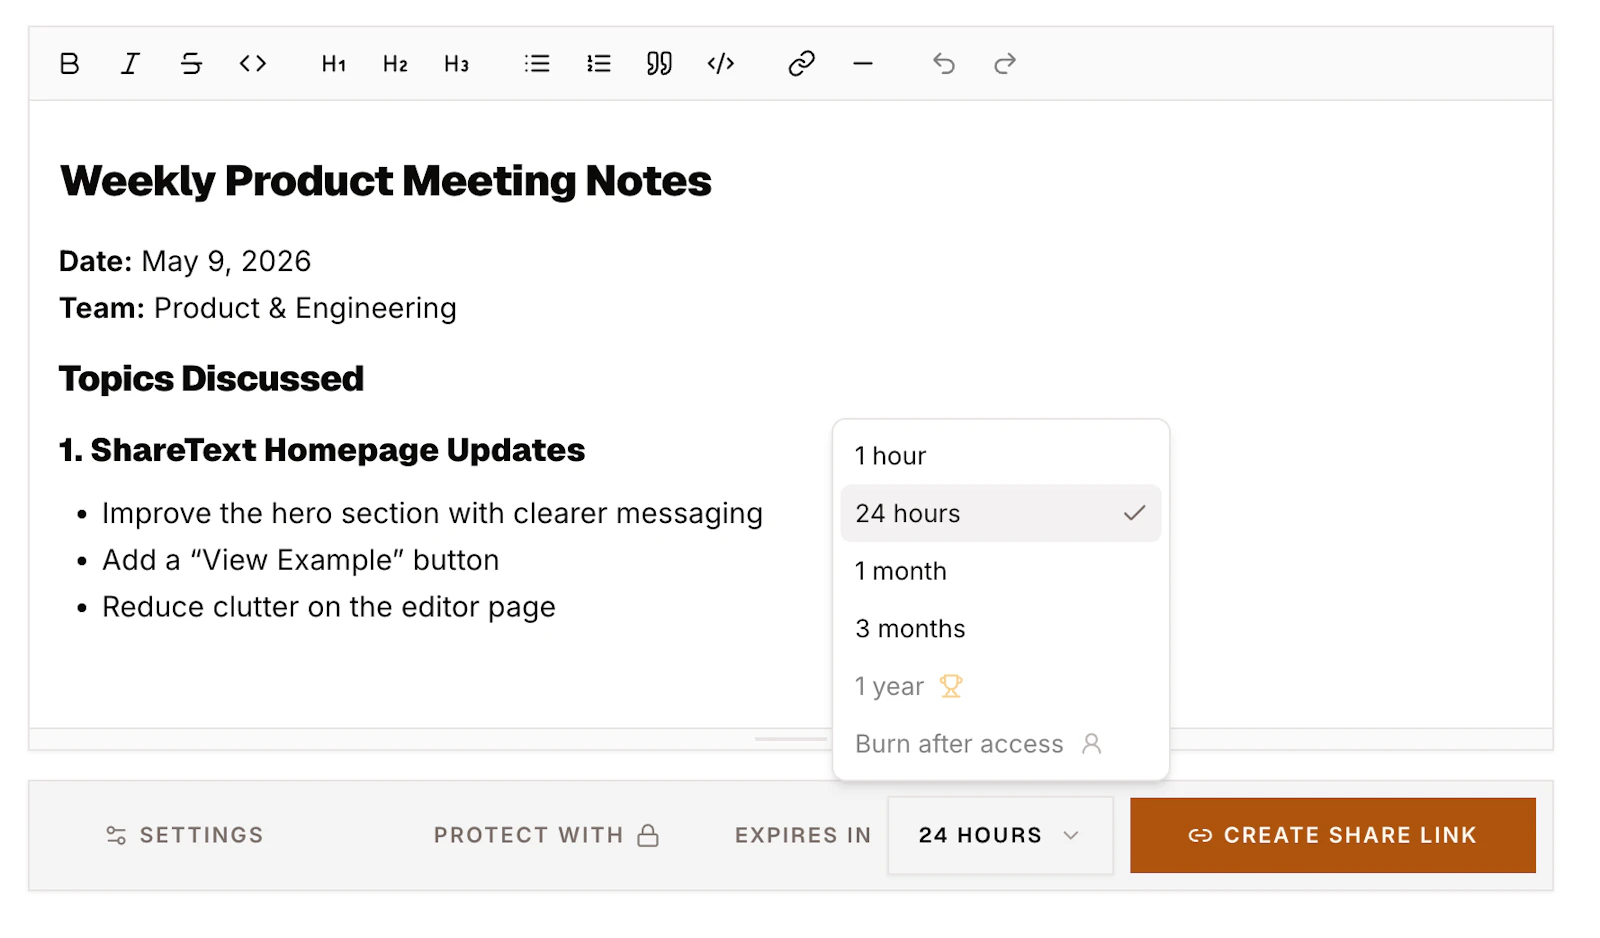Click the EXPIRES IN label
The width and height of the screenshot is (1600, 938).
click(x=803, y=835)
